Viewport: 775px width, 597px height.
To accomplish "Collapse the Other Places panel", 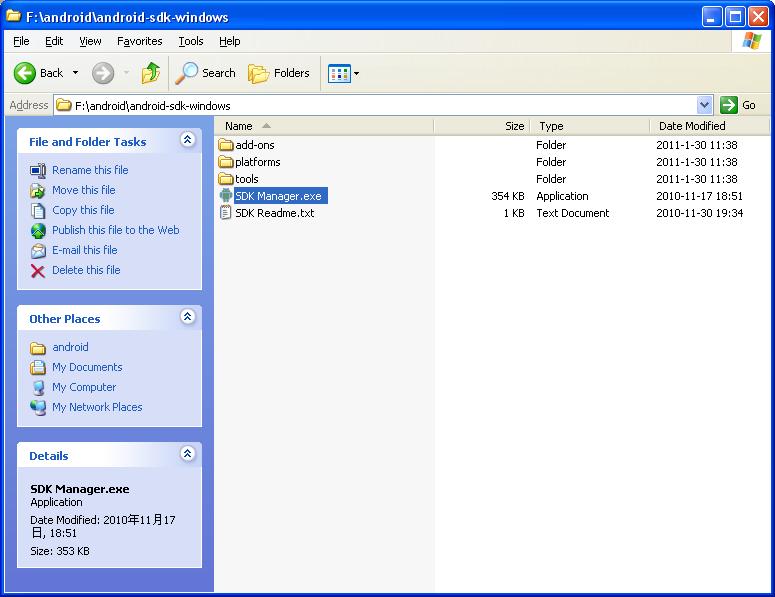I will (187, 317).
